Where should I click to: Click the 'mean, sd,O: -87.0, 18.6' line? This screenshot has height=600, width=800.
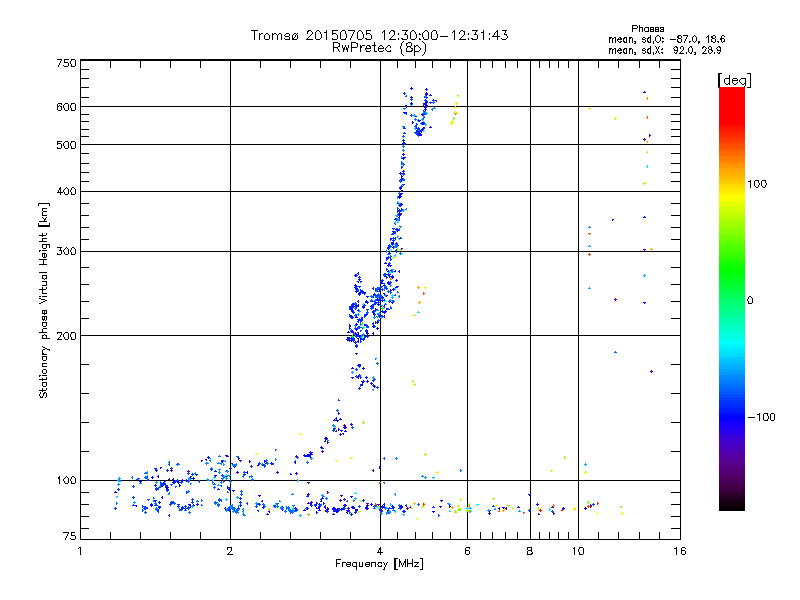(x=666, y=39)
